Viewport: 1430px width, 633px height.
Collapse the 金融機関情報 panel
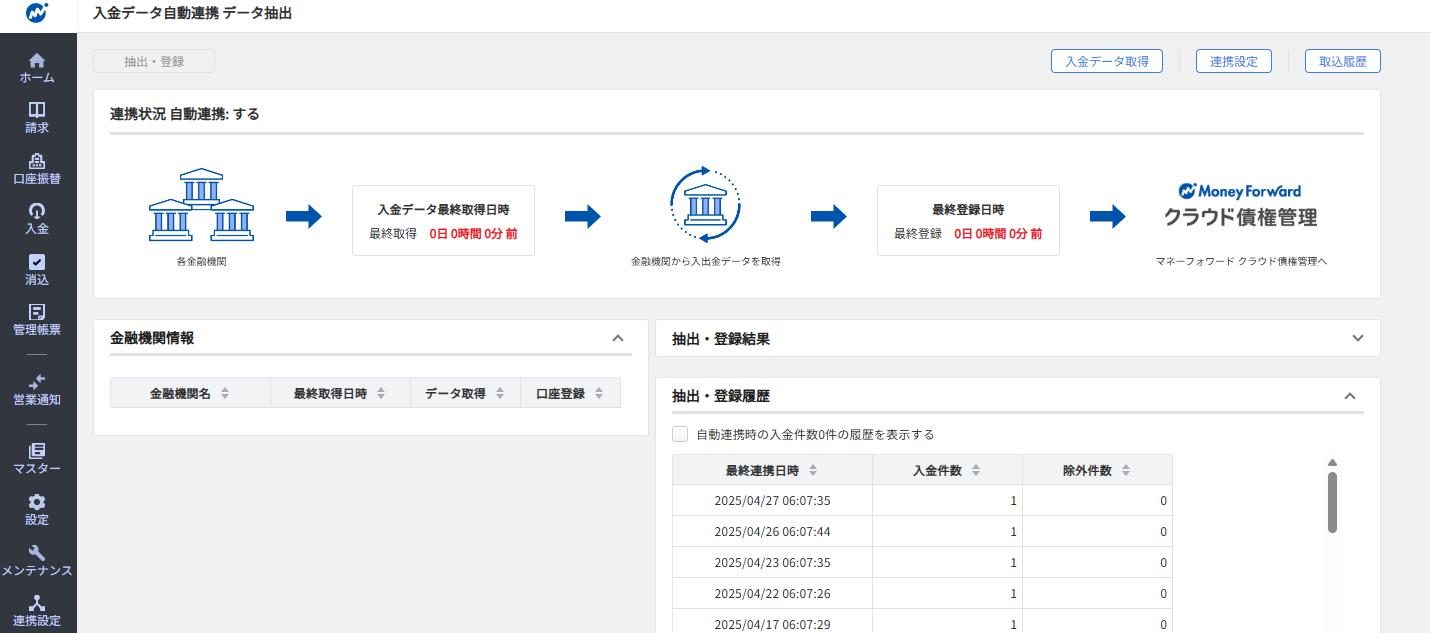(617, 338)
